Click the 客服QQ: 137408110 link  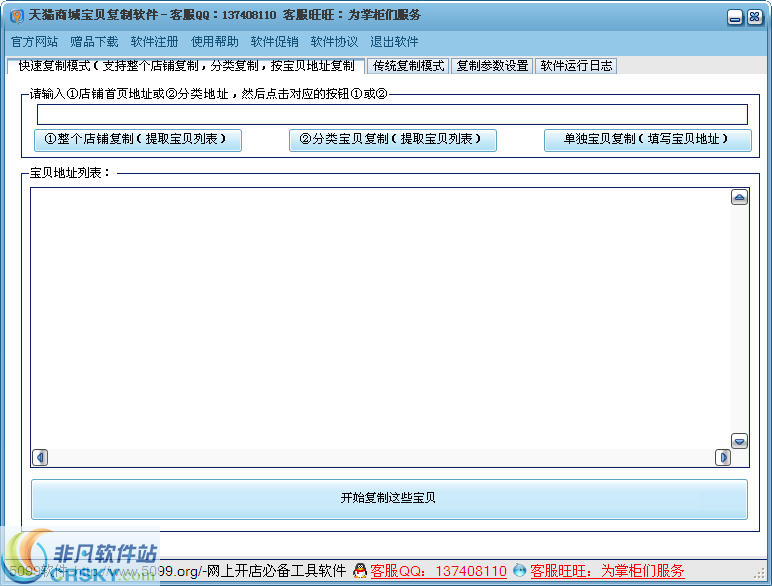438,571
